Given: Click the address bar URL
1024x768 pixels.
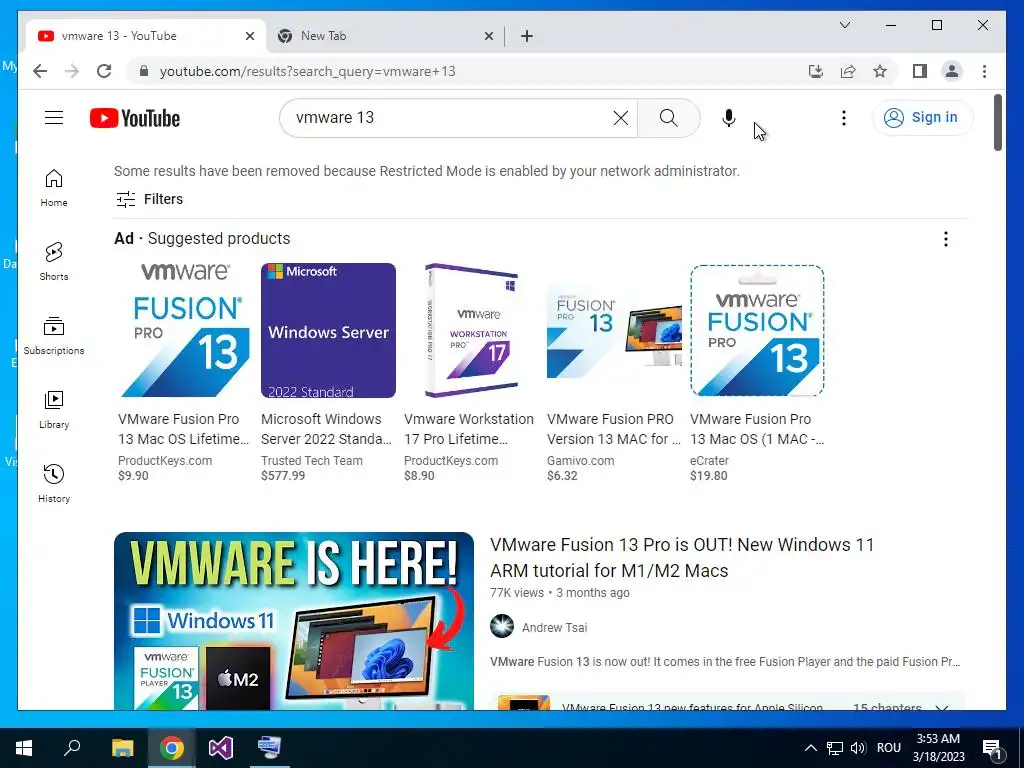Looking at the screenshot, I should click(x=308, y=71).
